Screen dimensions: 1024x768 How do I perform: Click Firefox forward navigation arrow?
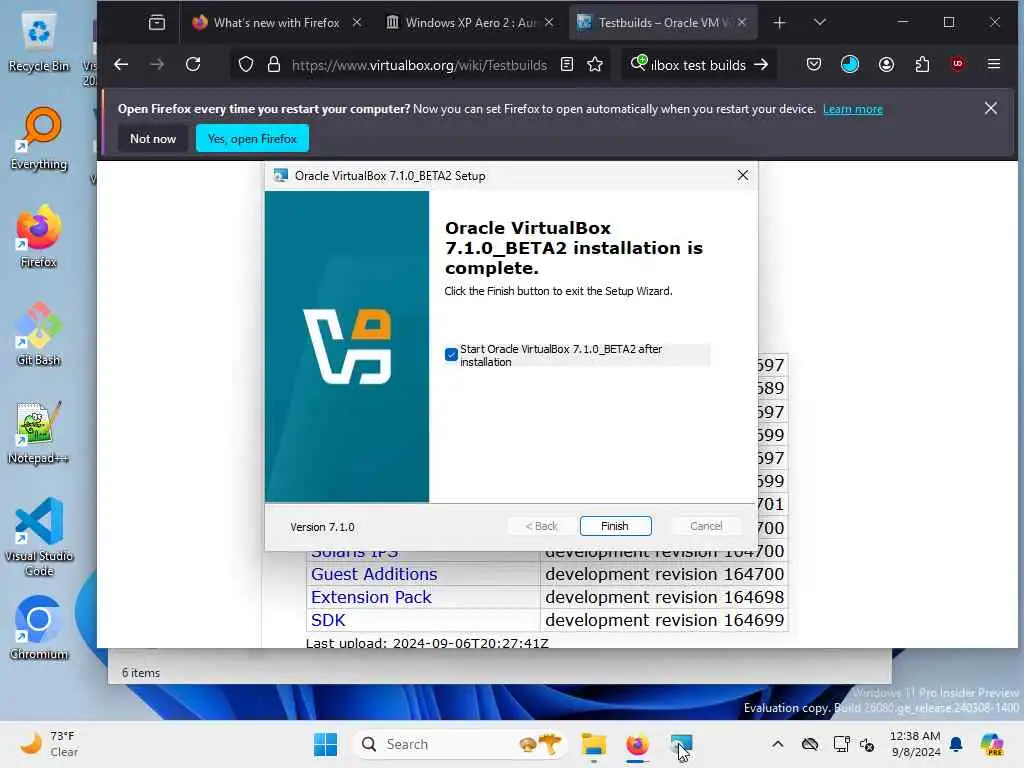point(157,65)
